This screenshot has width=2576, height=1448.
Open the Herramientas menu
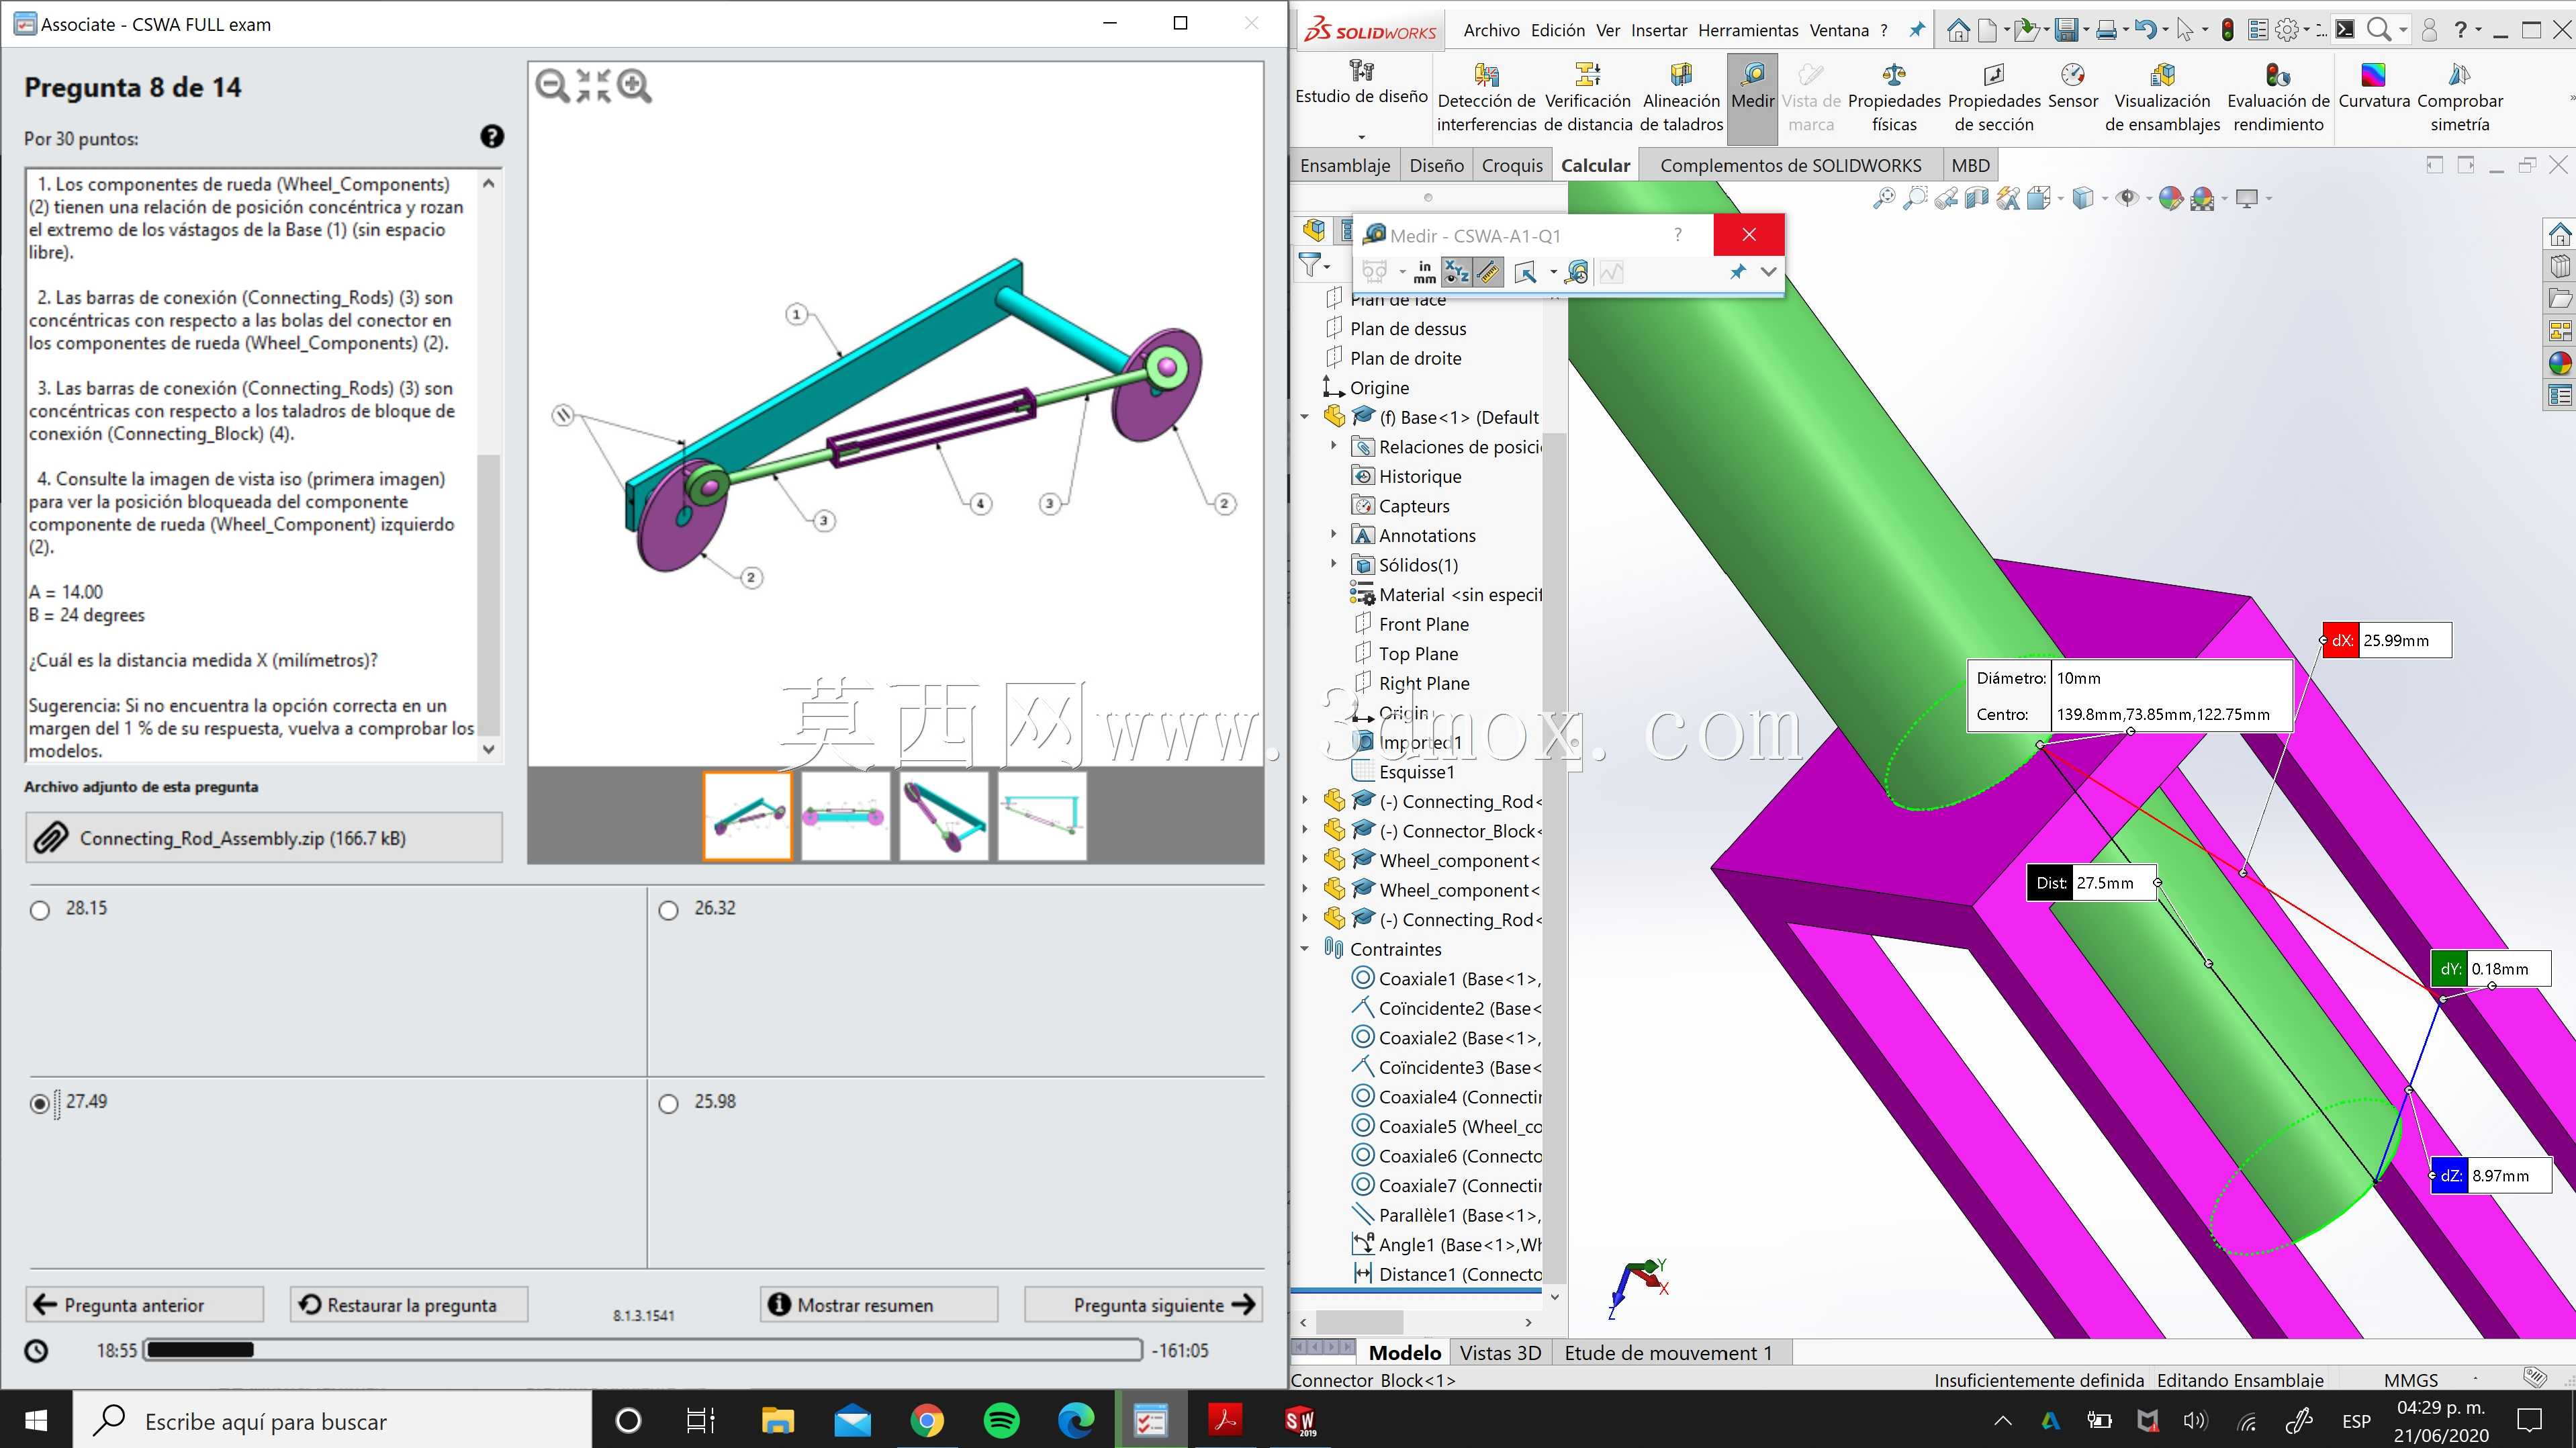pyautogui.click(x=1747, y=30)
